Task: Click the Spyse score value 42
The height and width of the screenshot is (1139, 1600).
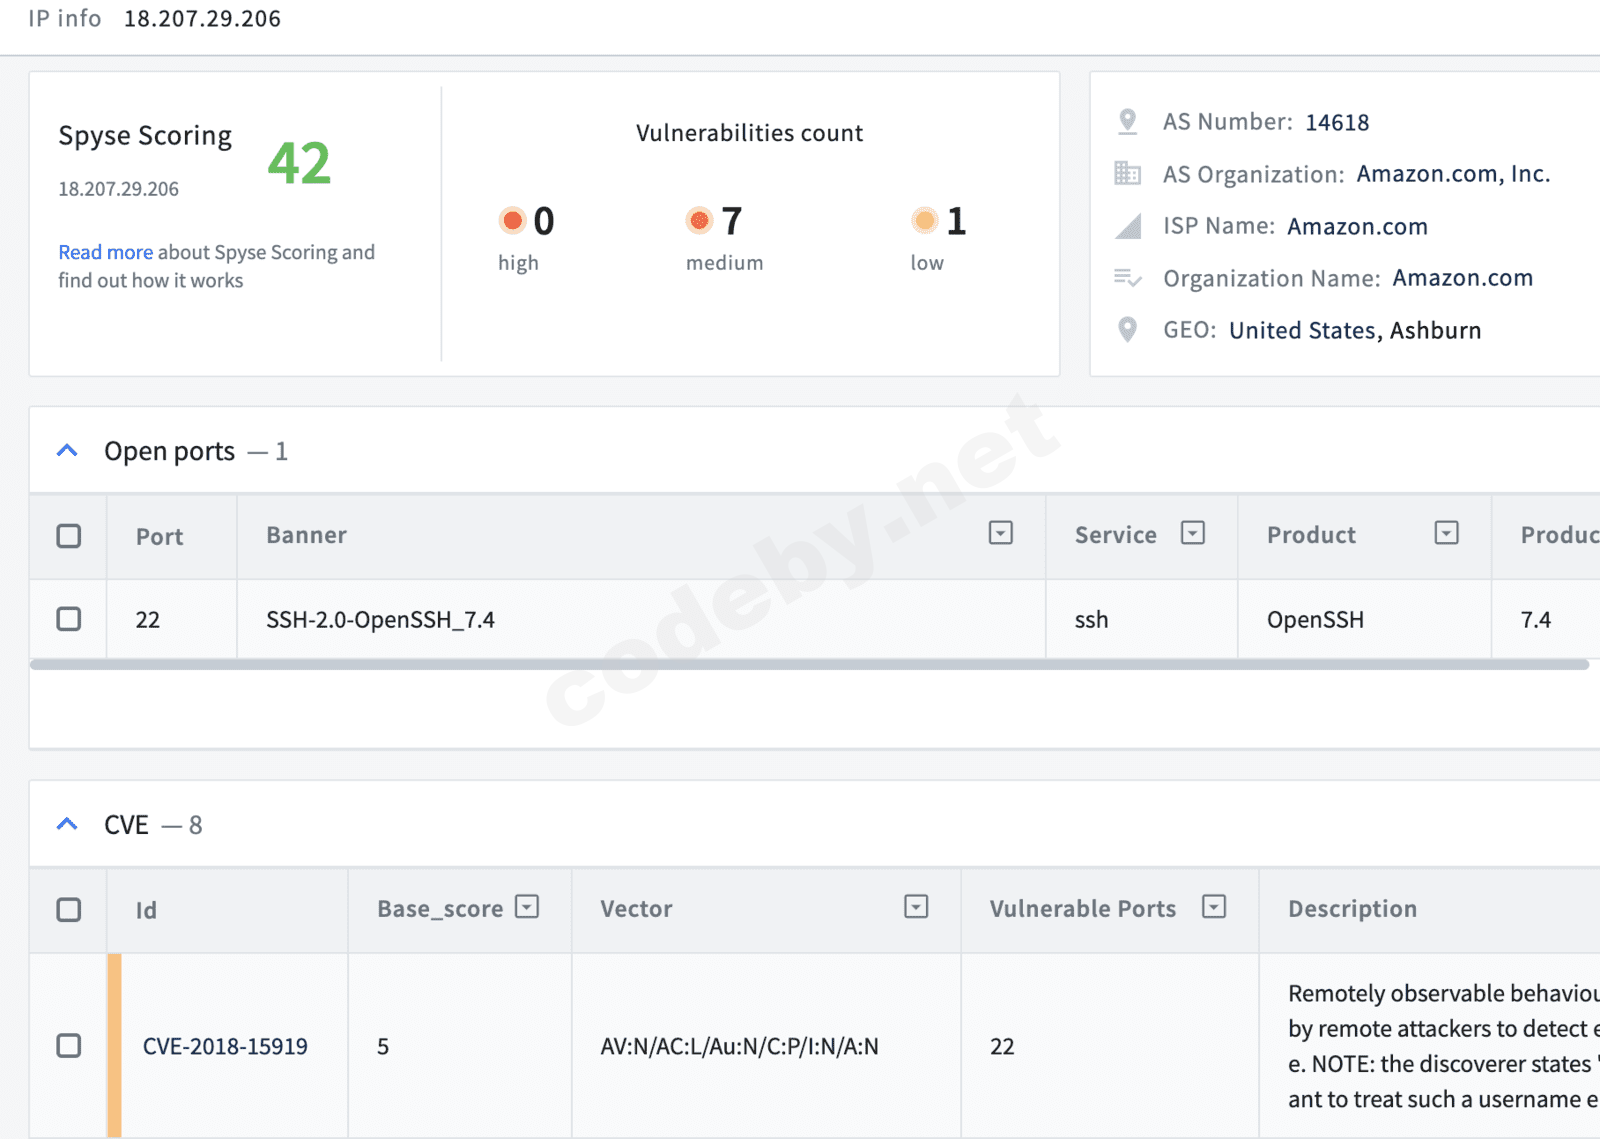Action: tap(299, 163)
